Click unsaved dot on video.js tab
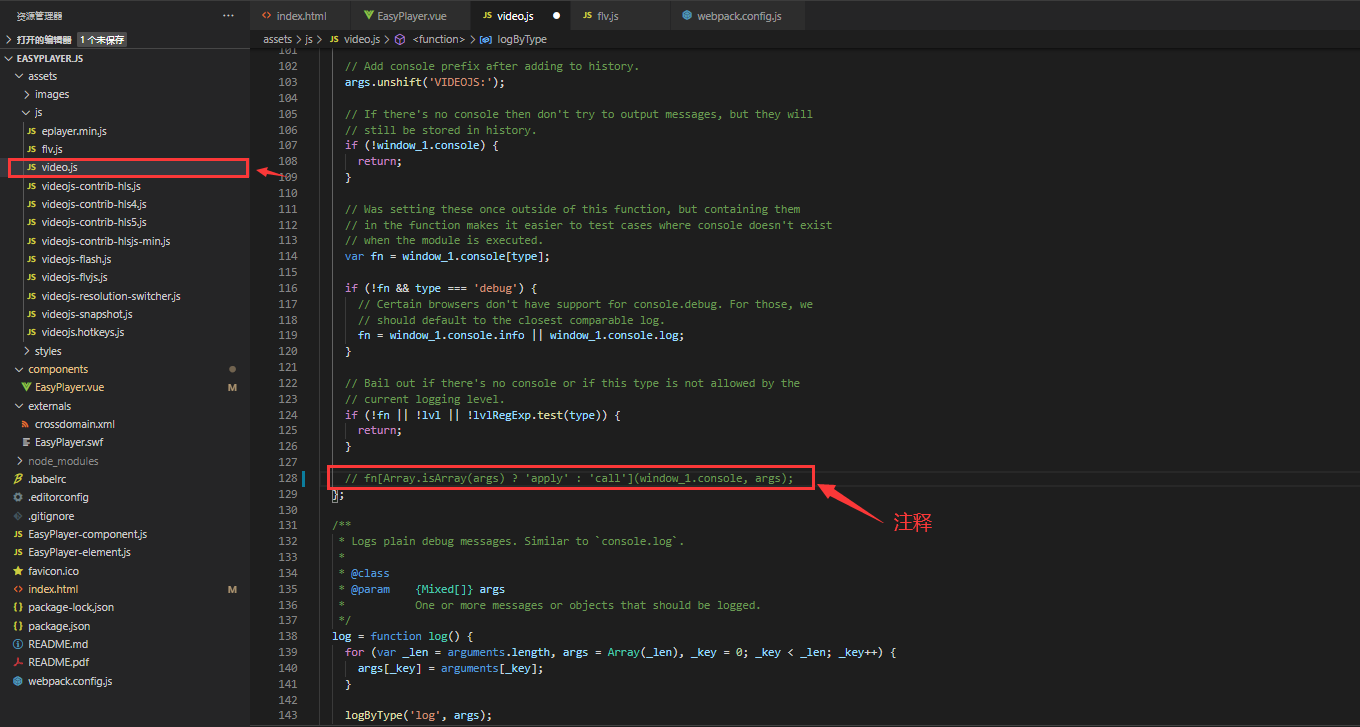 point(557,16)
